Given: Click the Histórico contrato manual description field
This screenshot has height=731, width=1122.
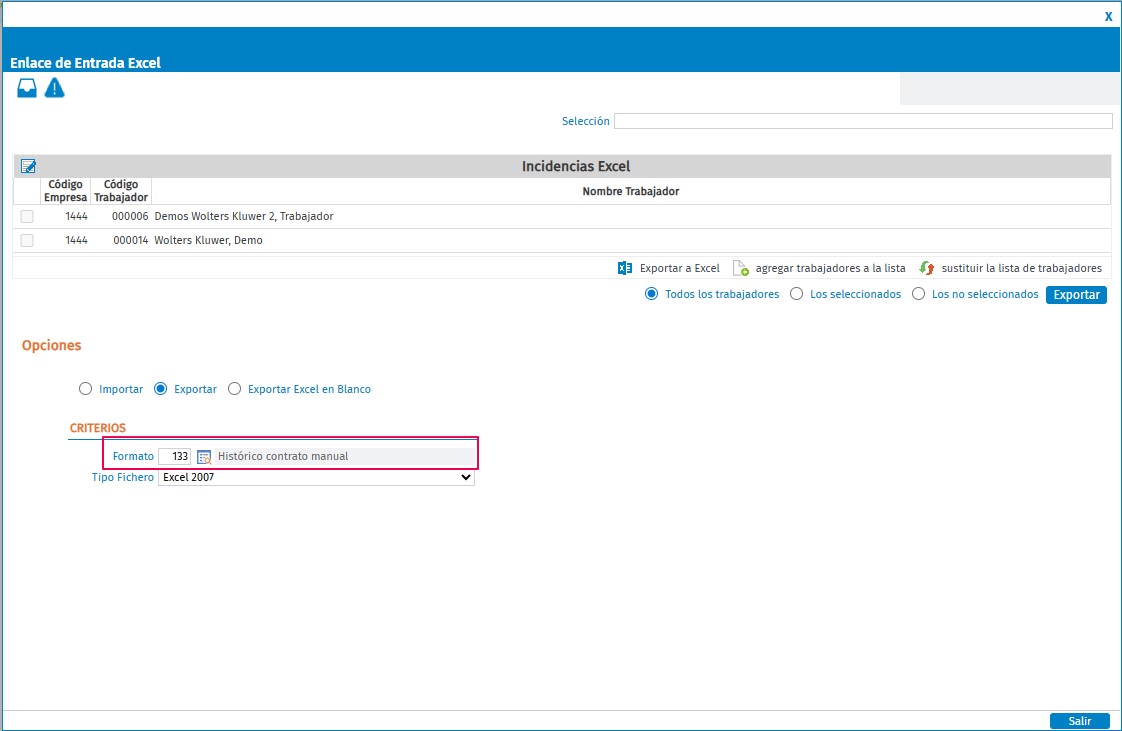Looking at the screenshot, I should coord(345,456).
